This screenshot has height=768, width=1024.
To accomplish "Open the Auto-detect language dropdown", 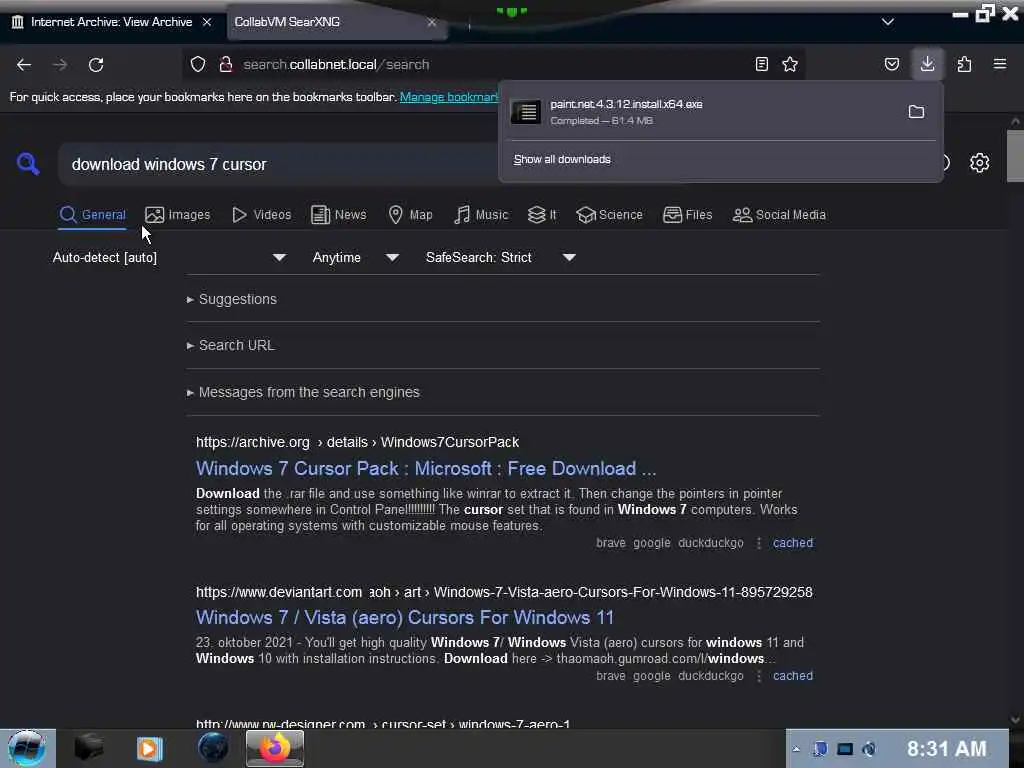I will pos(169,257).
